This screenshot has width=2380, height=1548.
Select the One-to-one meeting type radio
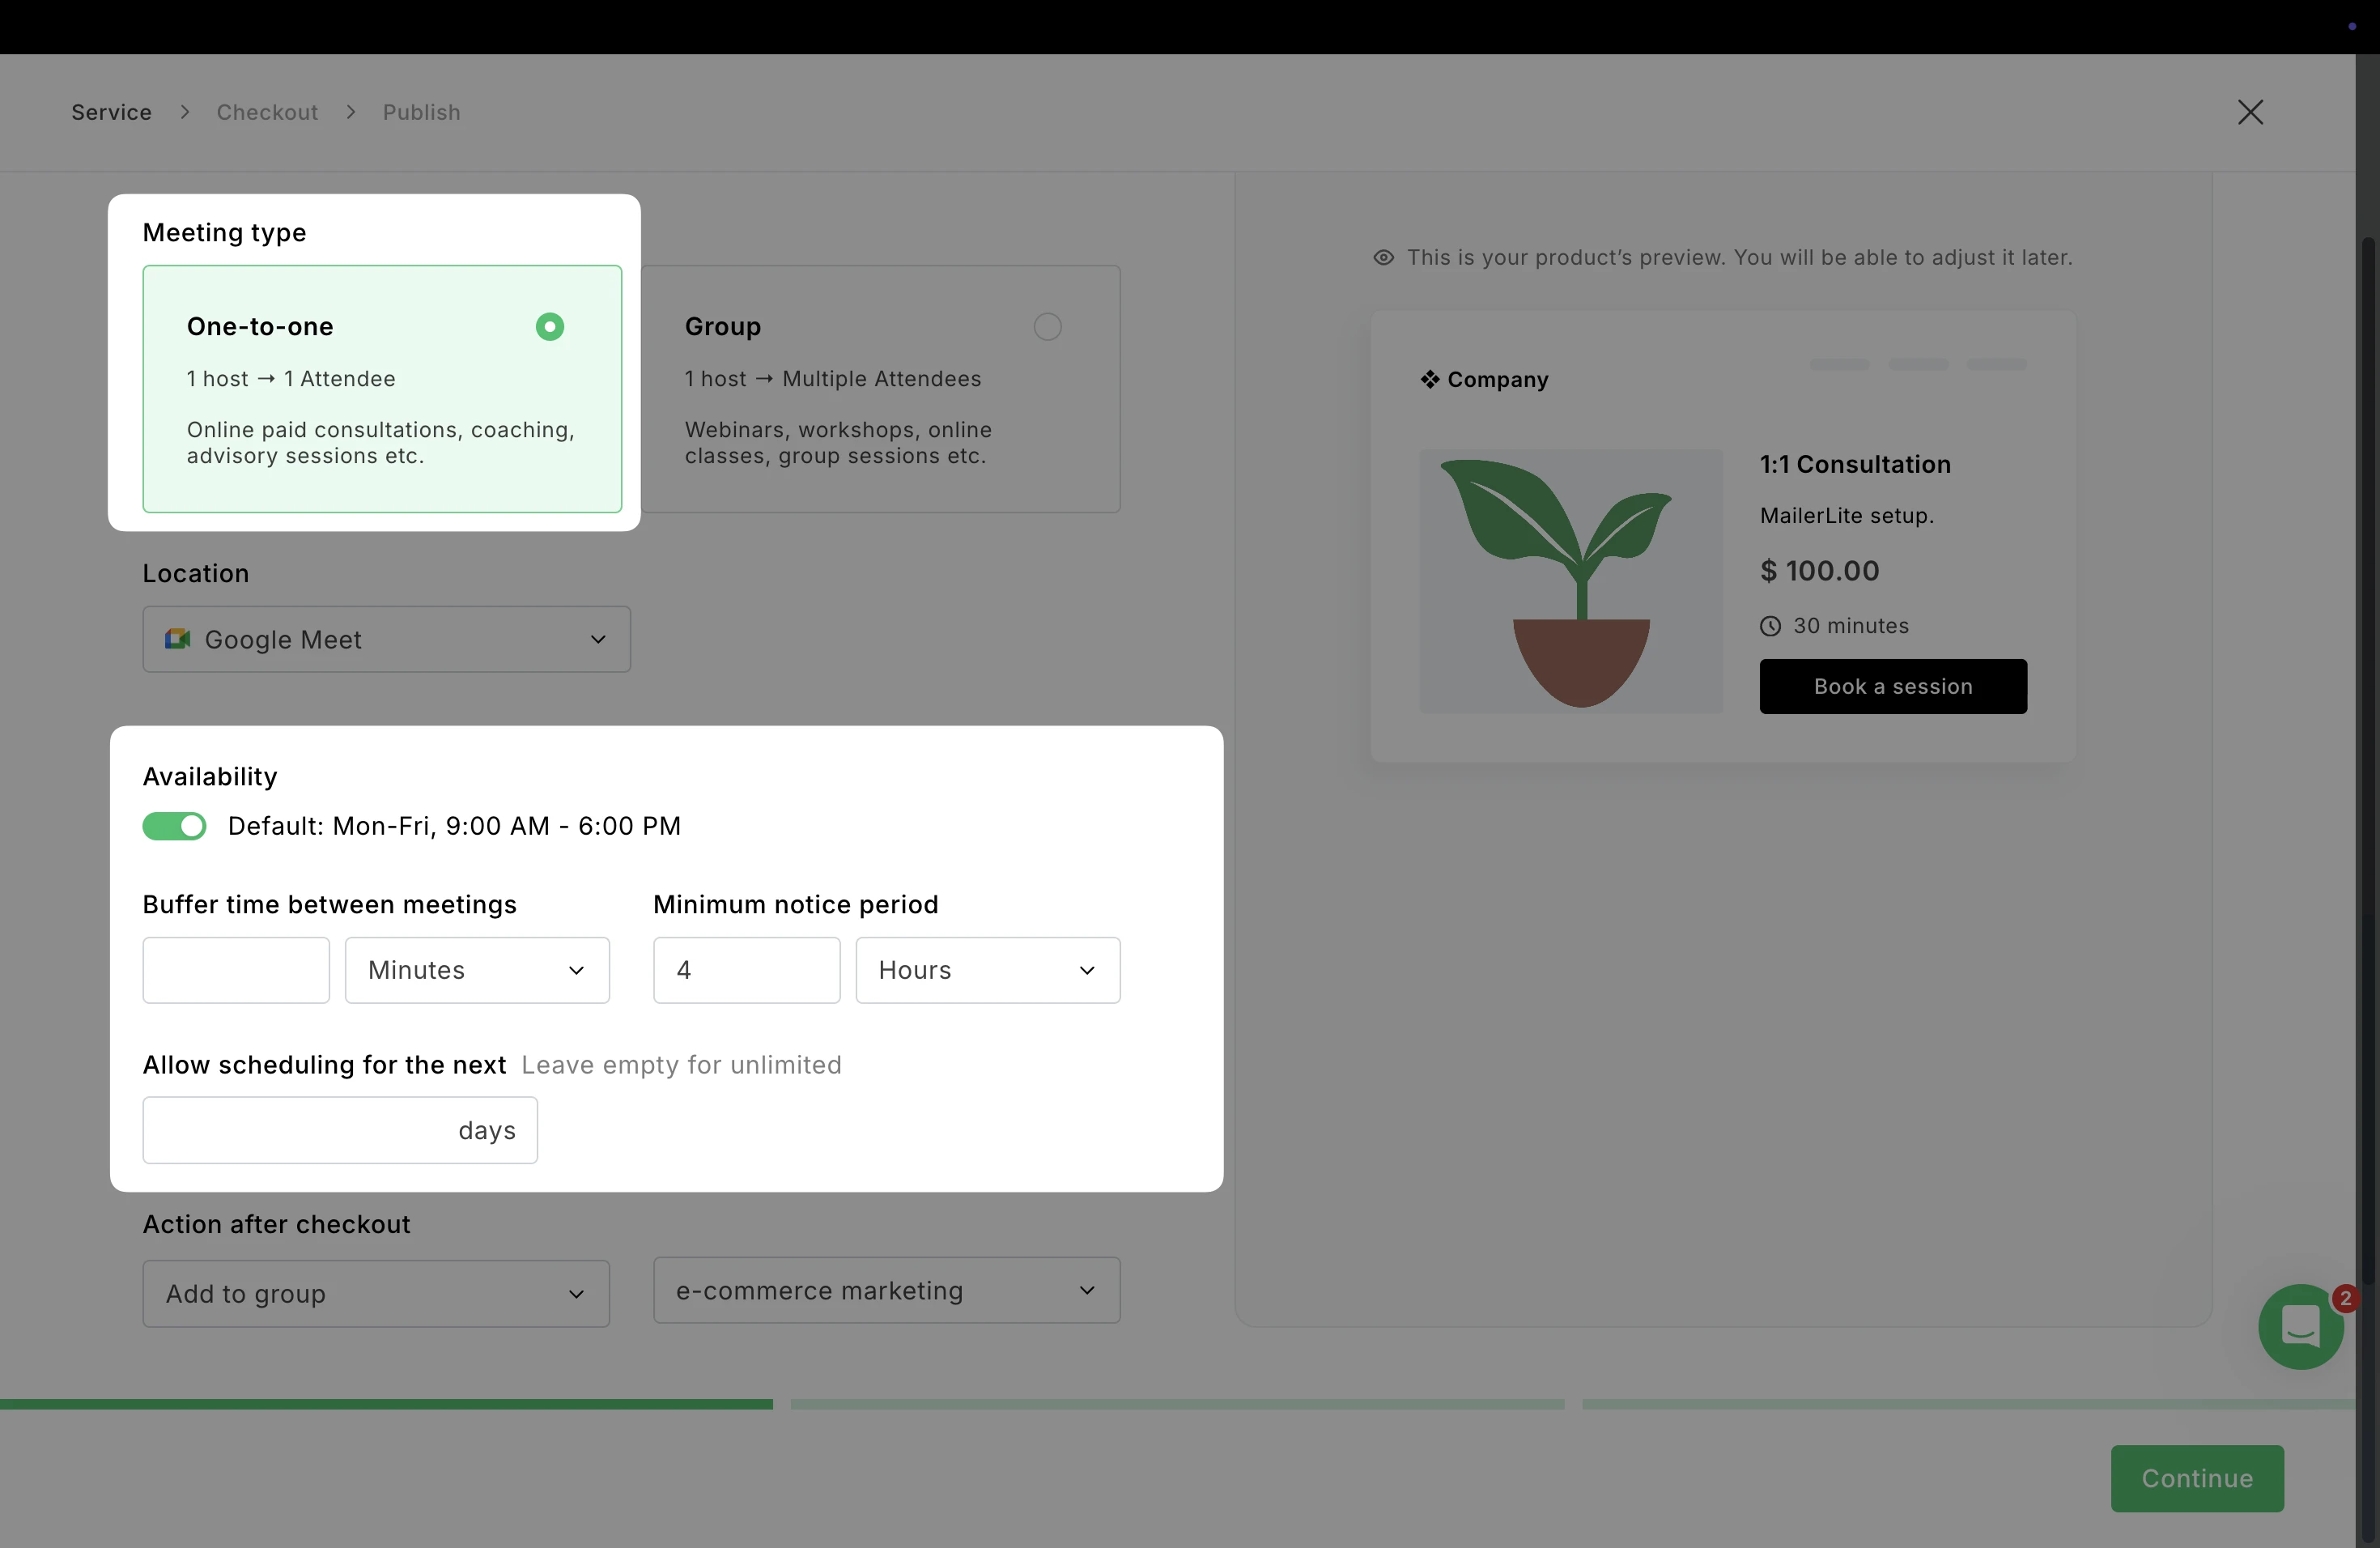coord(550,327)
